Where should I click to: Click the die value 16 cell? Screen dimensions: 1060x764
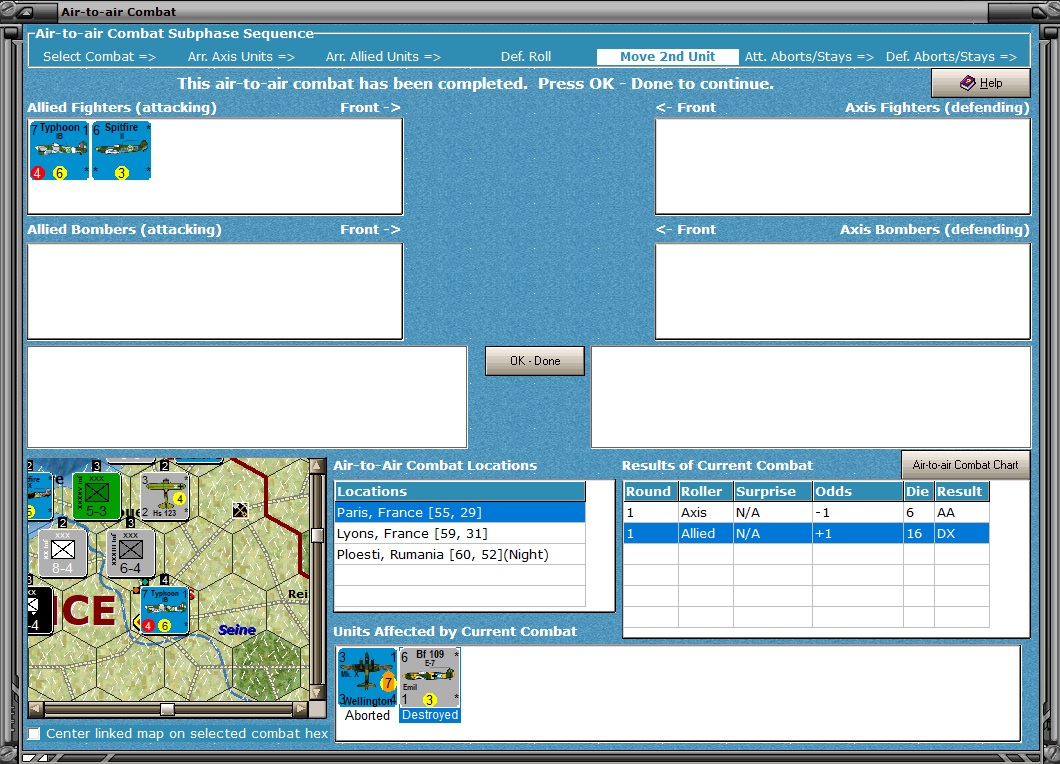919,533
